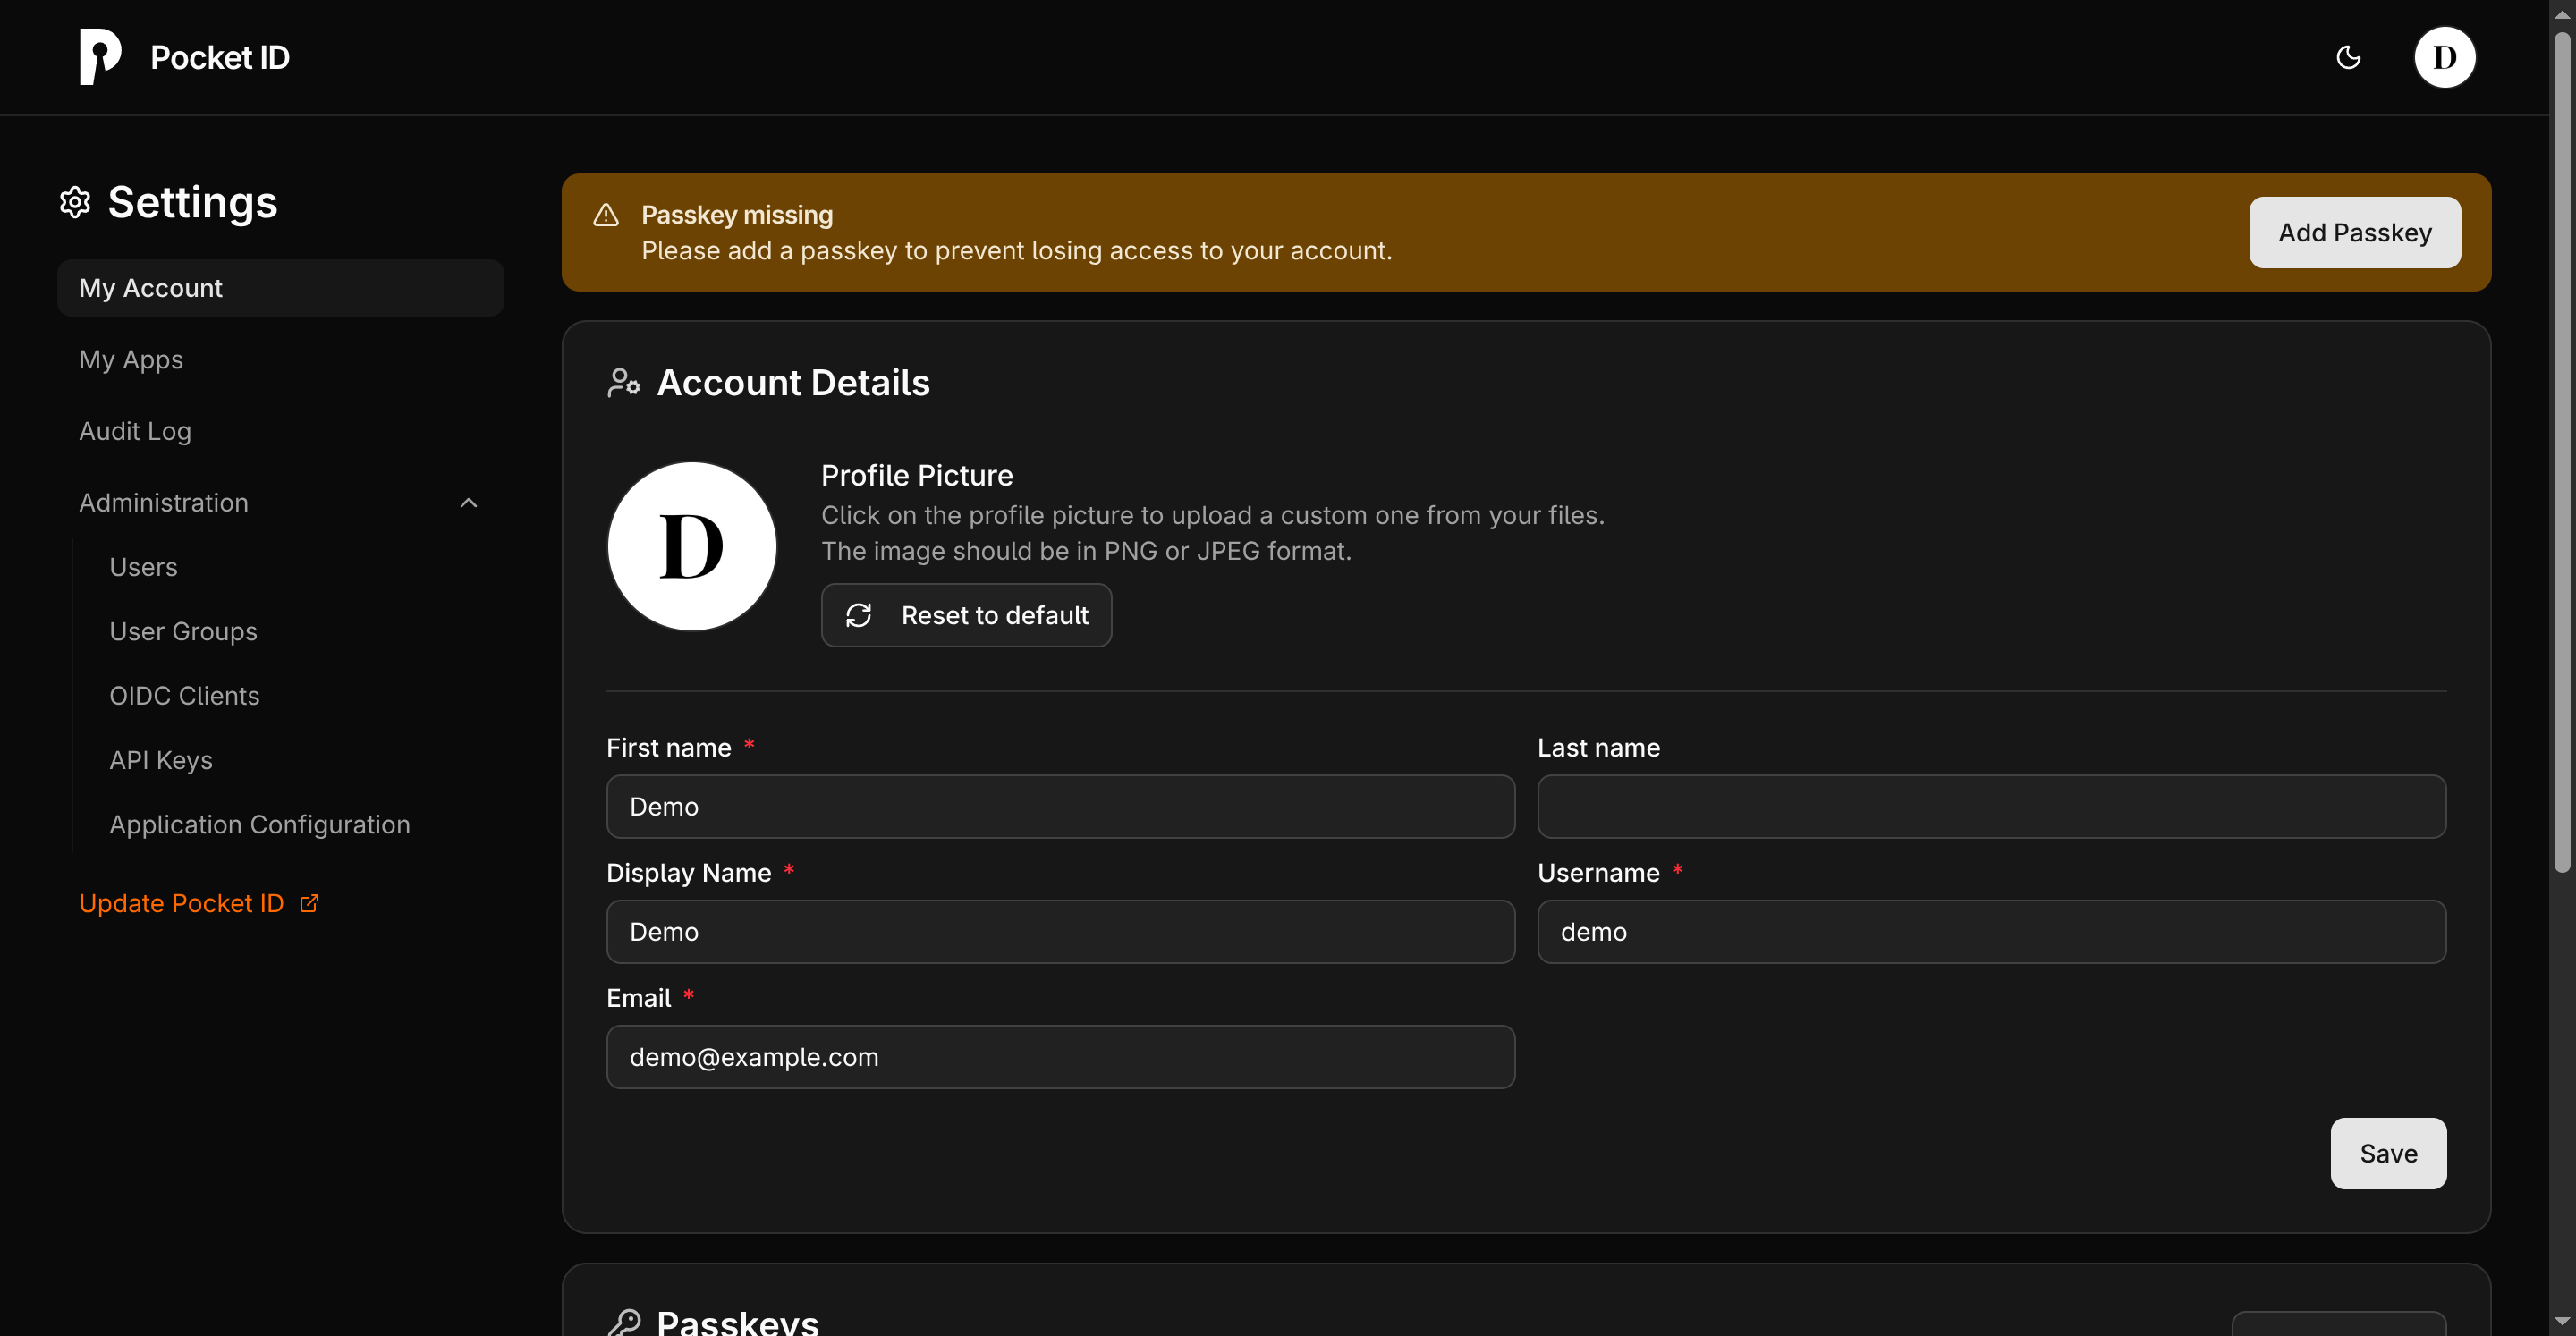This screenshot has height=1336, width=2576.
Task: Click the Add Passkey button
Action: click(x=2355, y=232)
